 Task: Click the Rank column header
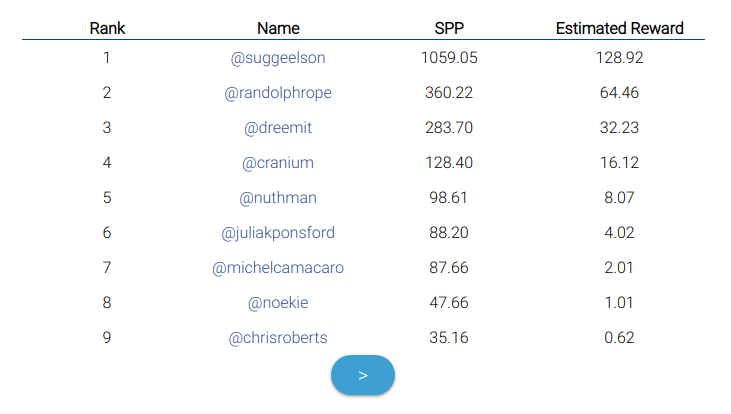coord(107,28)
